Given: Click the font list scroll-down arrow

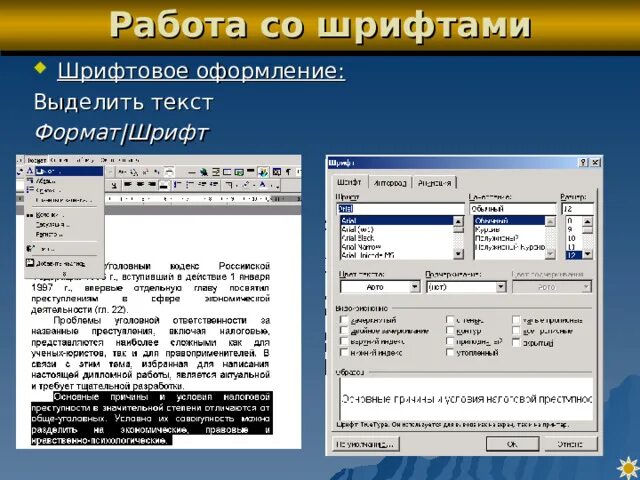Looking at the screenshot, I should pyautogui.click(x=458, y=253).
